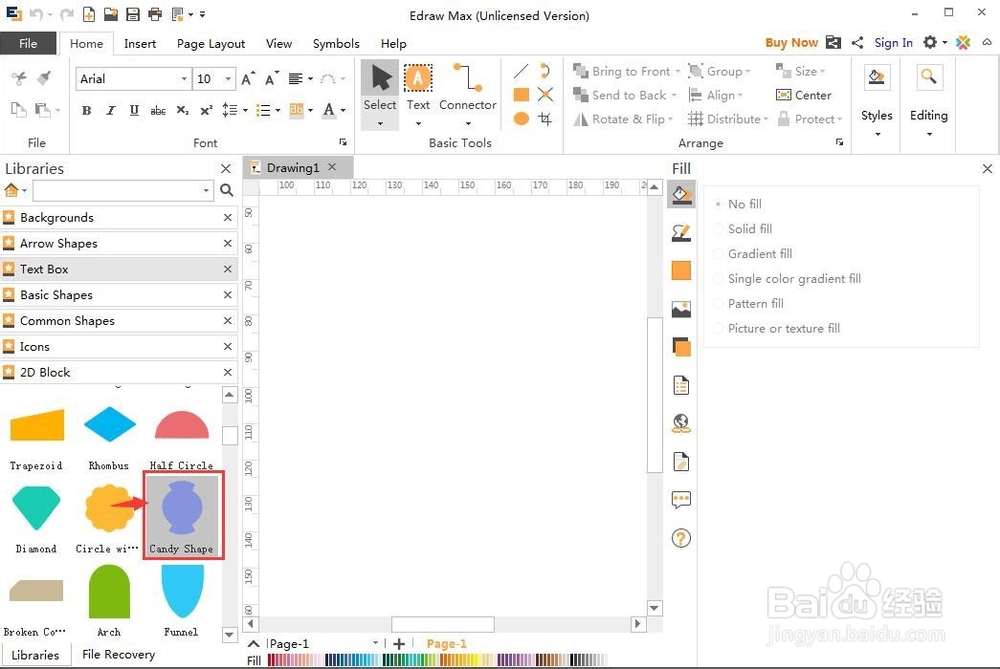Open the Shadow panel icon
Screen dimensions: 1000x669
pos(681,270)
